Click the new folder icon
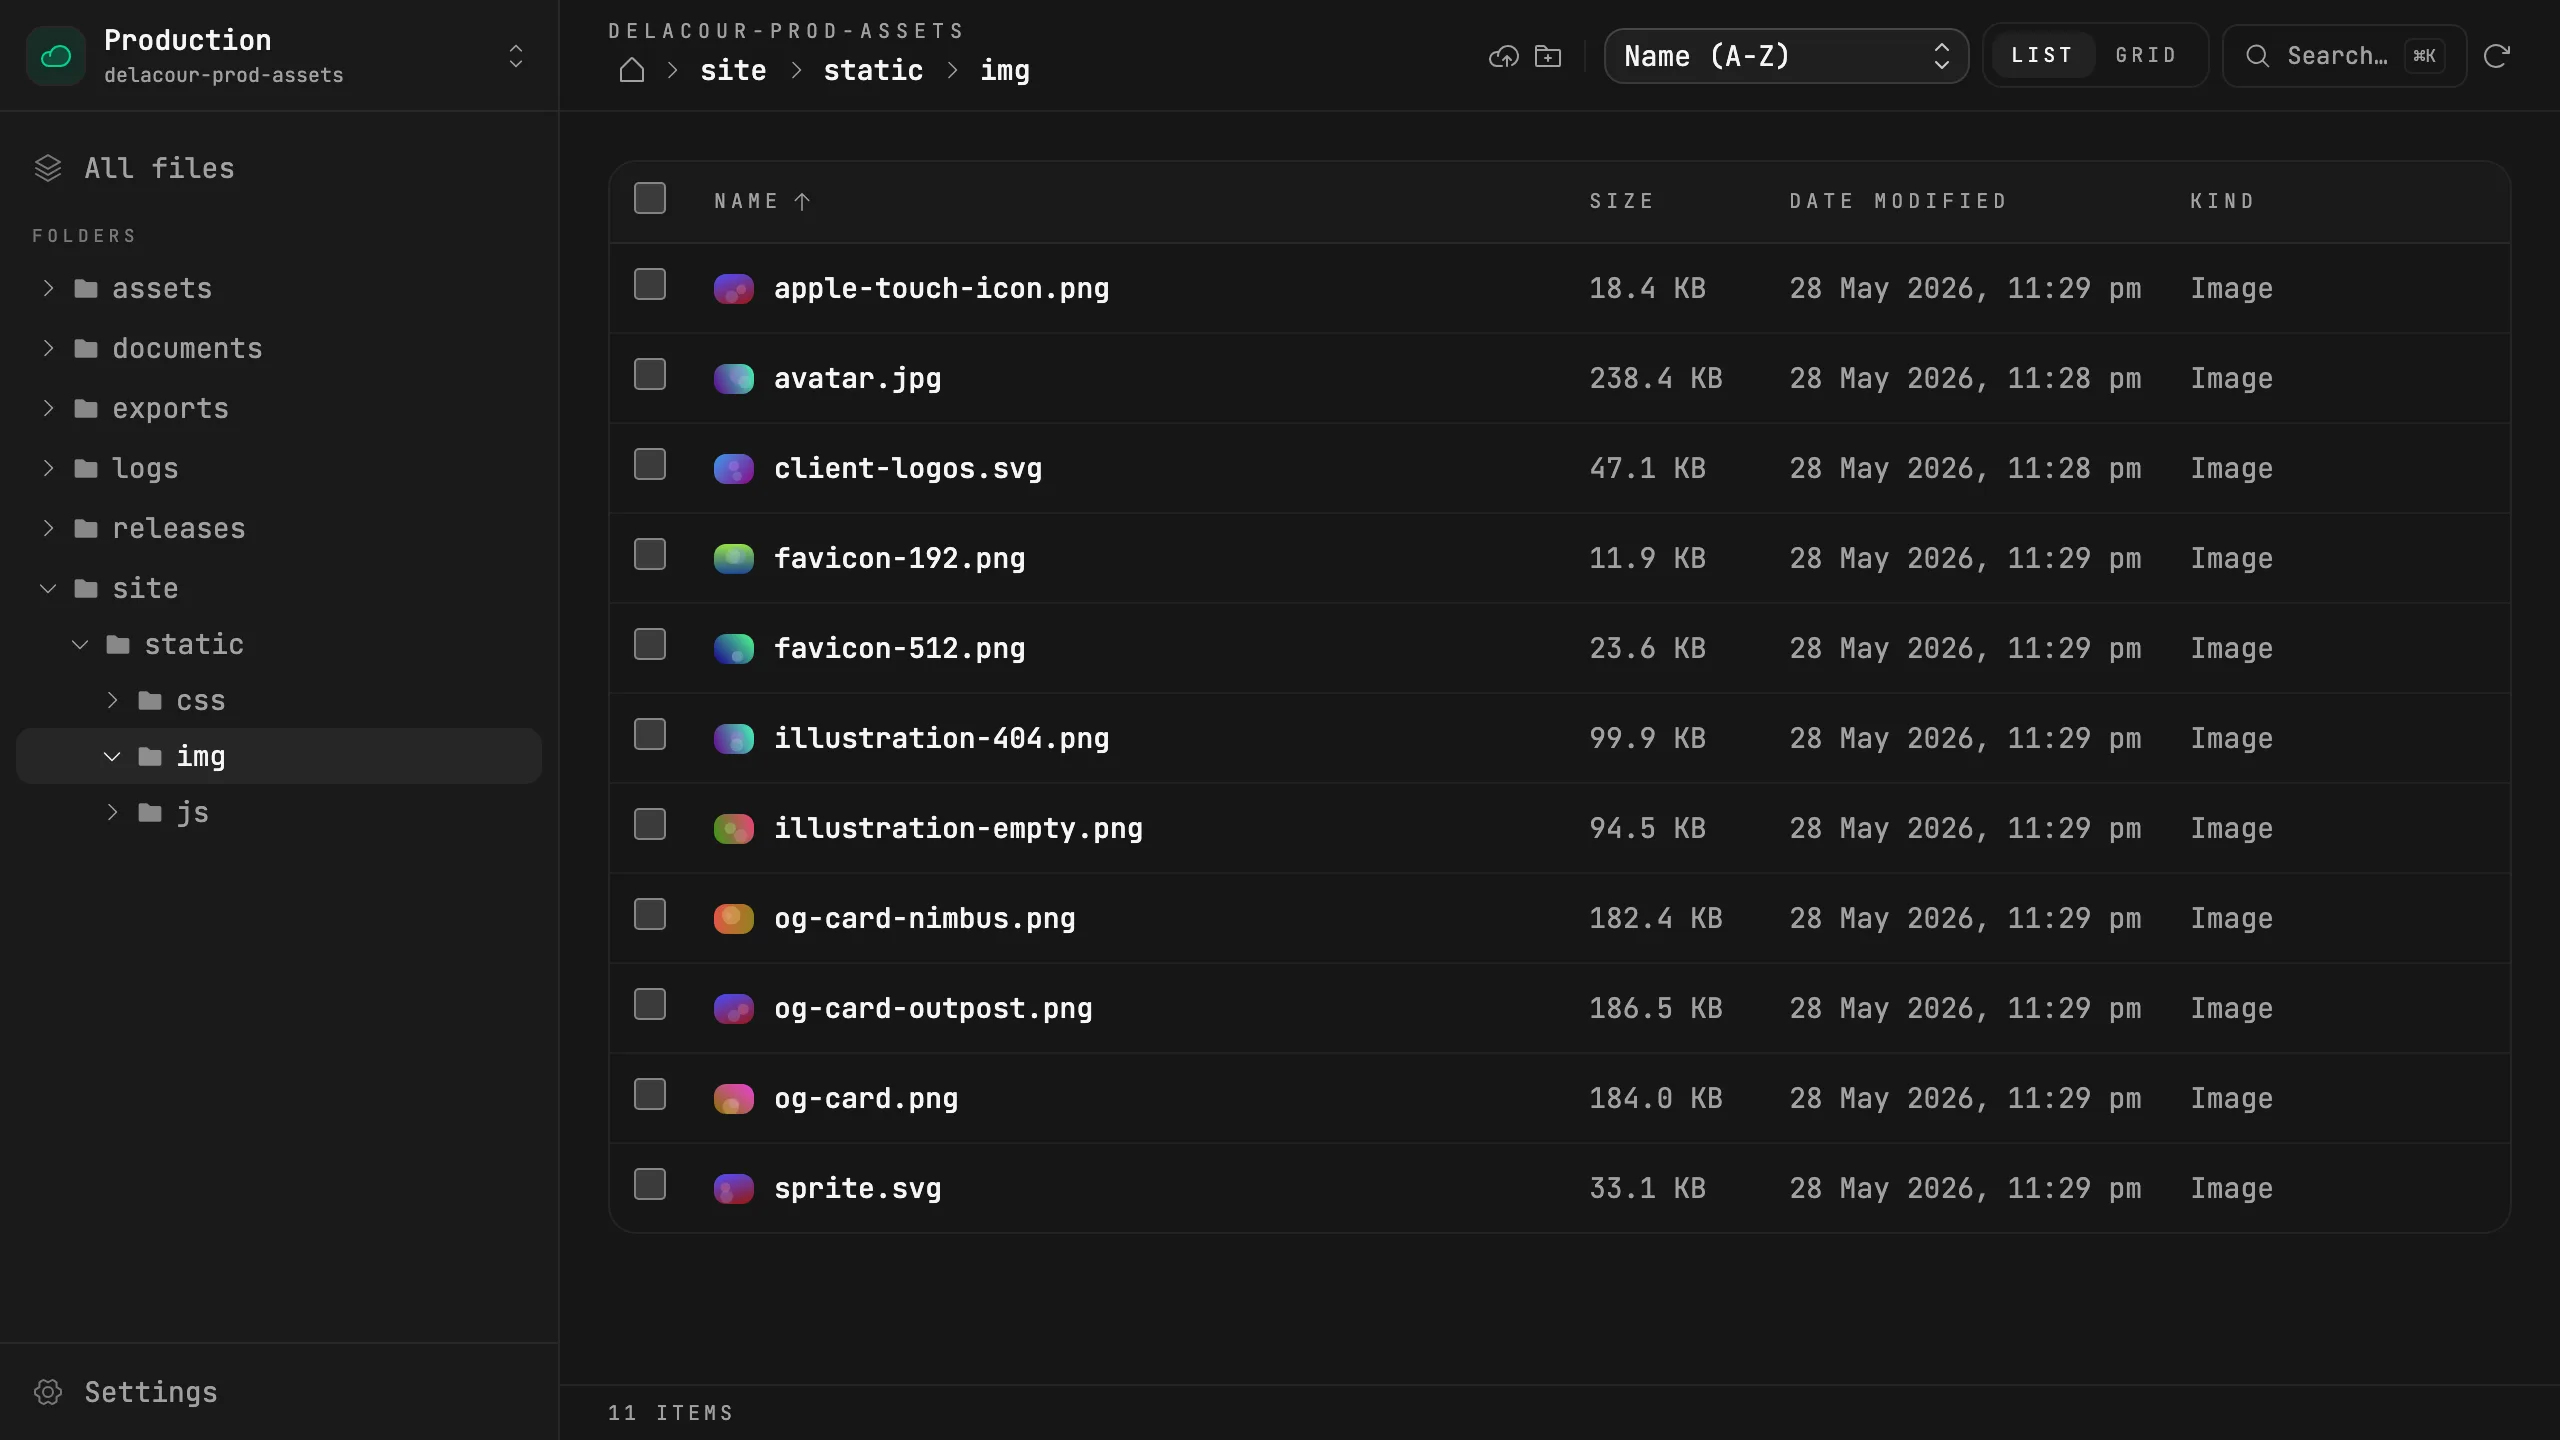Screen dimensions: 2560x1440 pyautogui.click(x=1548, y=56)
